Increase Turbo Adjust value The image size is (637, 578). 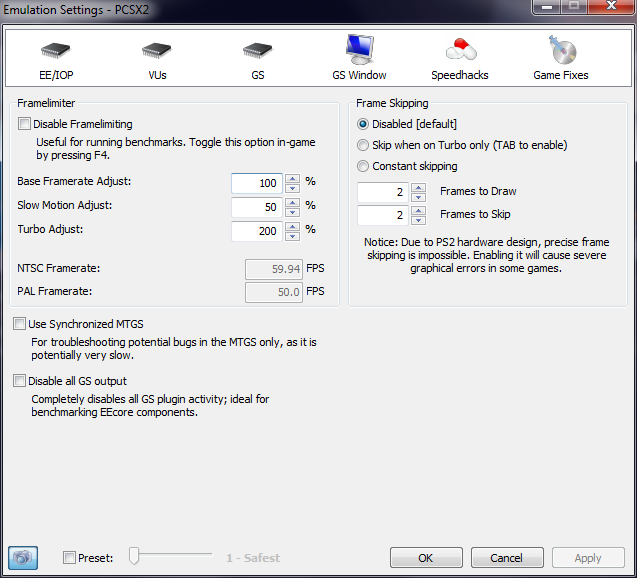[x=292, y=226]
